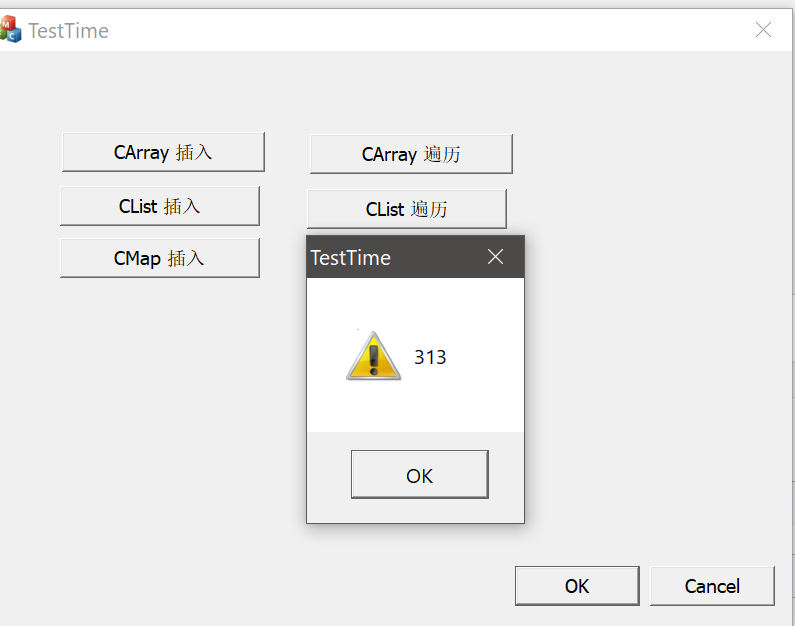Click the Cancel button
The image size is (795, 626).
(712, 586)
